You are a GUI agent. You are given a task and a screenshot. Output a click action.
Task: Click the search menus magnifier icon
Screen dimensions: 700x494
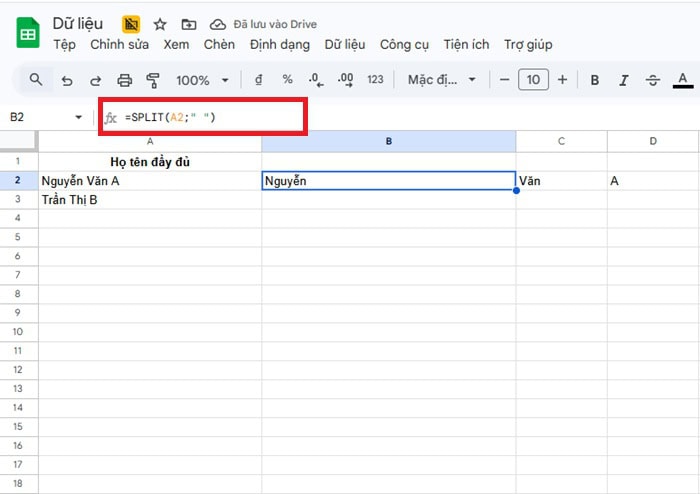click(36, 80)
